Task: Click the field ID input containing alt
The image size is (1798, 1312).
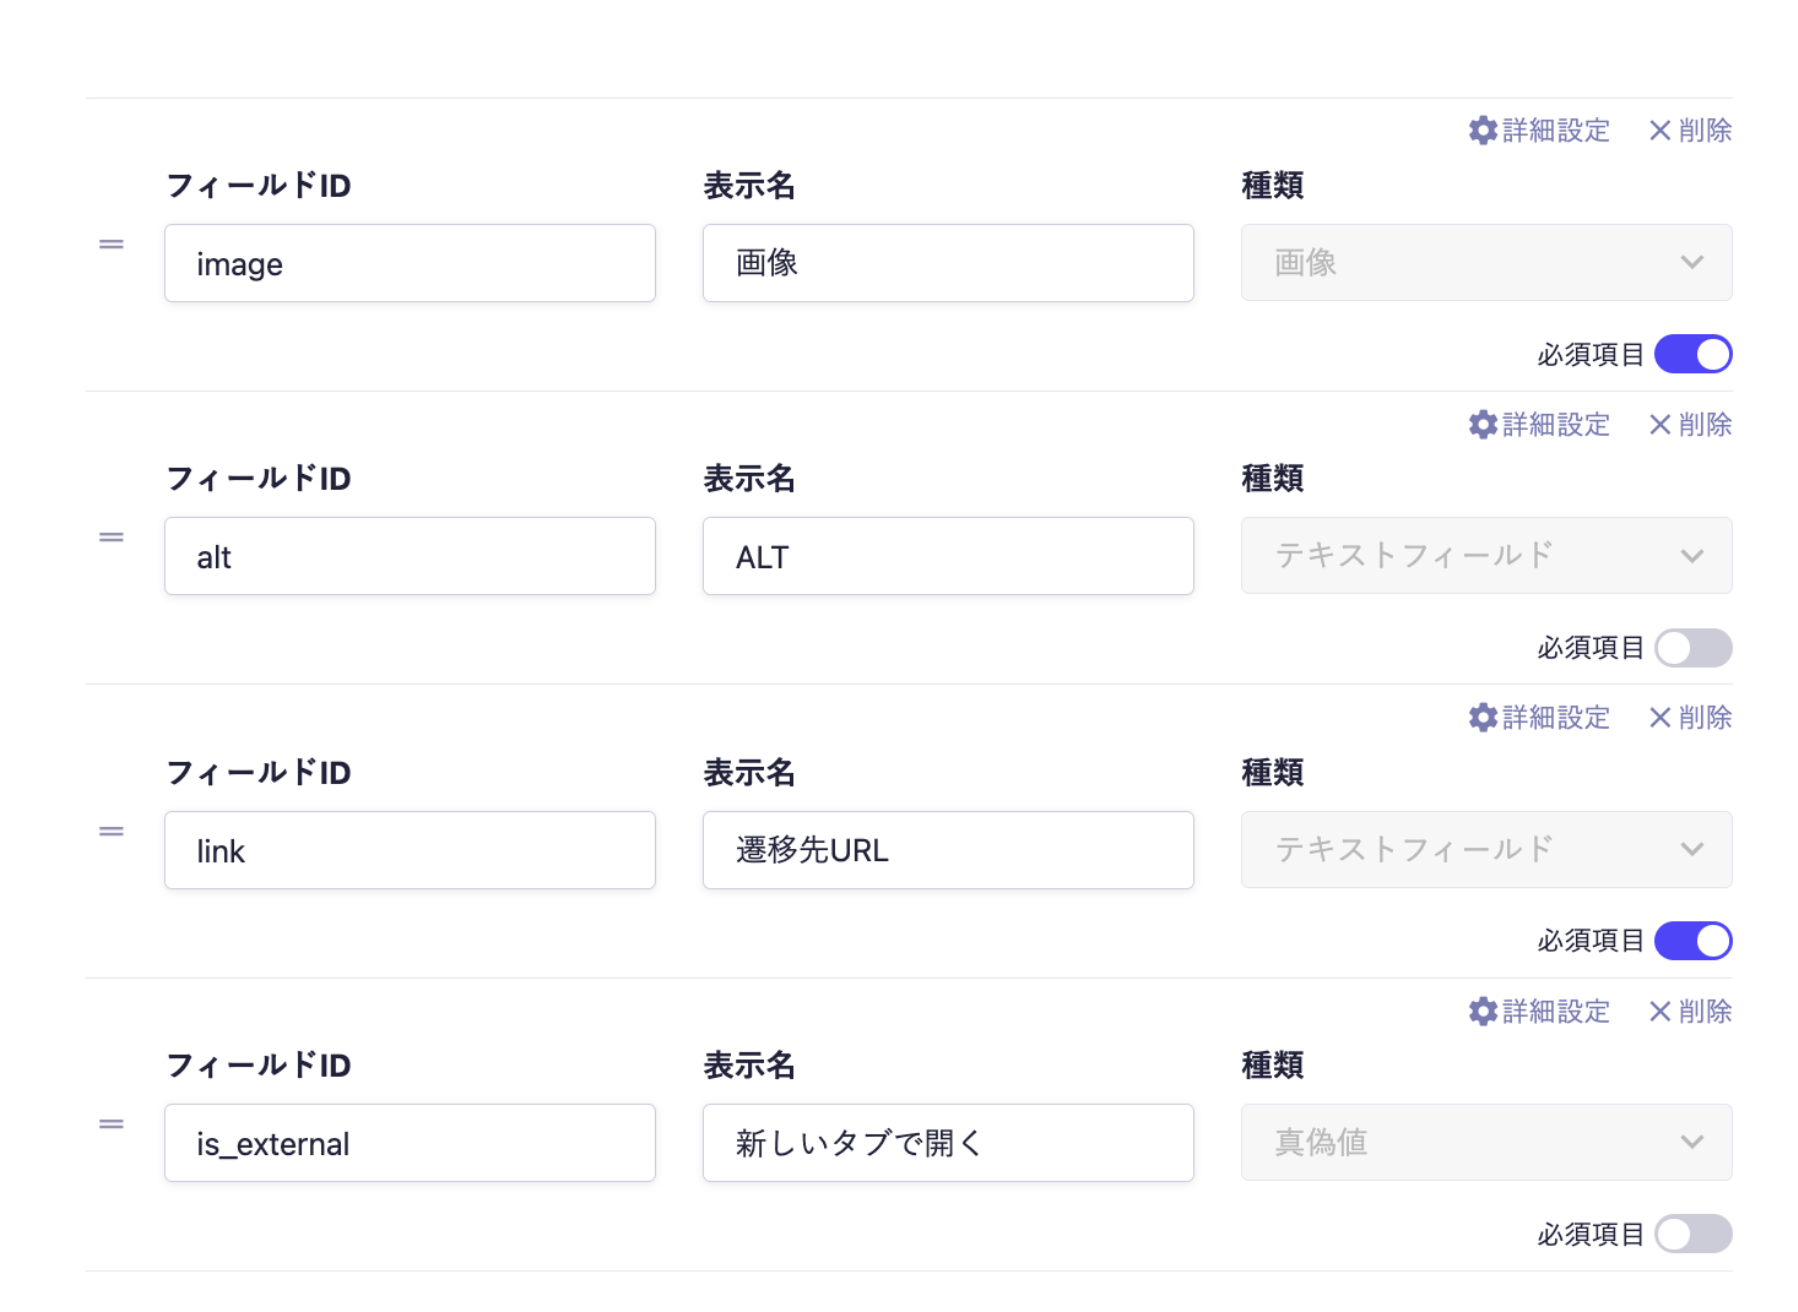Action: [409, 557]
